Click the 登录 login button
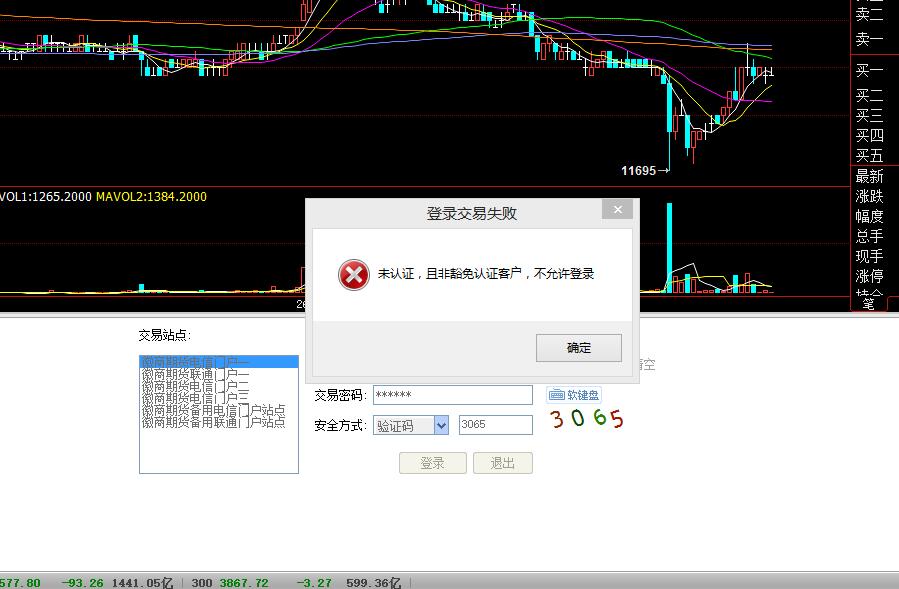Viewport: 899px width, 589px height. pos(432,462)
